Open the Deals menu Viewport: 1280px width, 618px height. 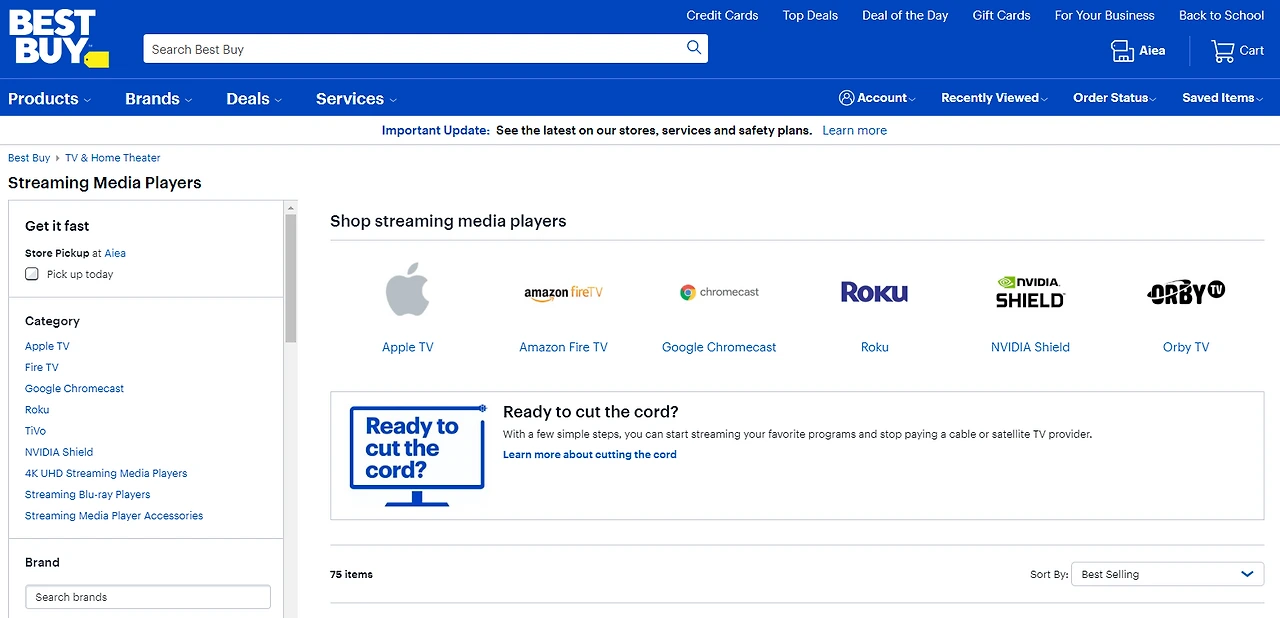(x=254, y=99)
